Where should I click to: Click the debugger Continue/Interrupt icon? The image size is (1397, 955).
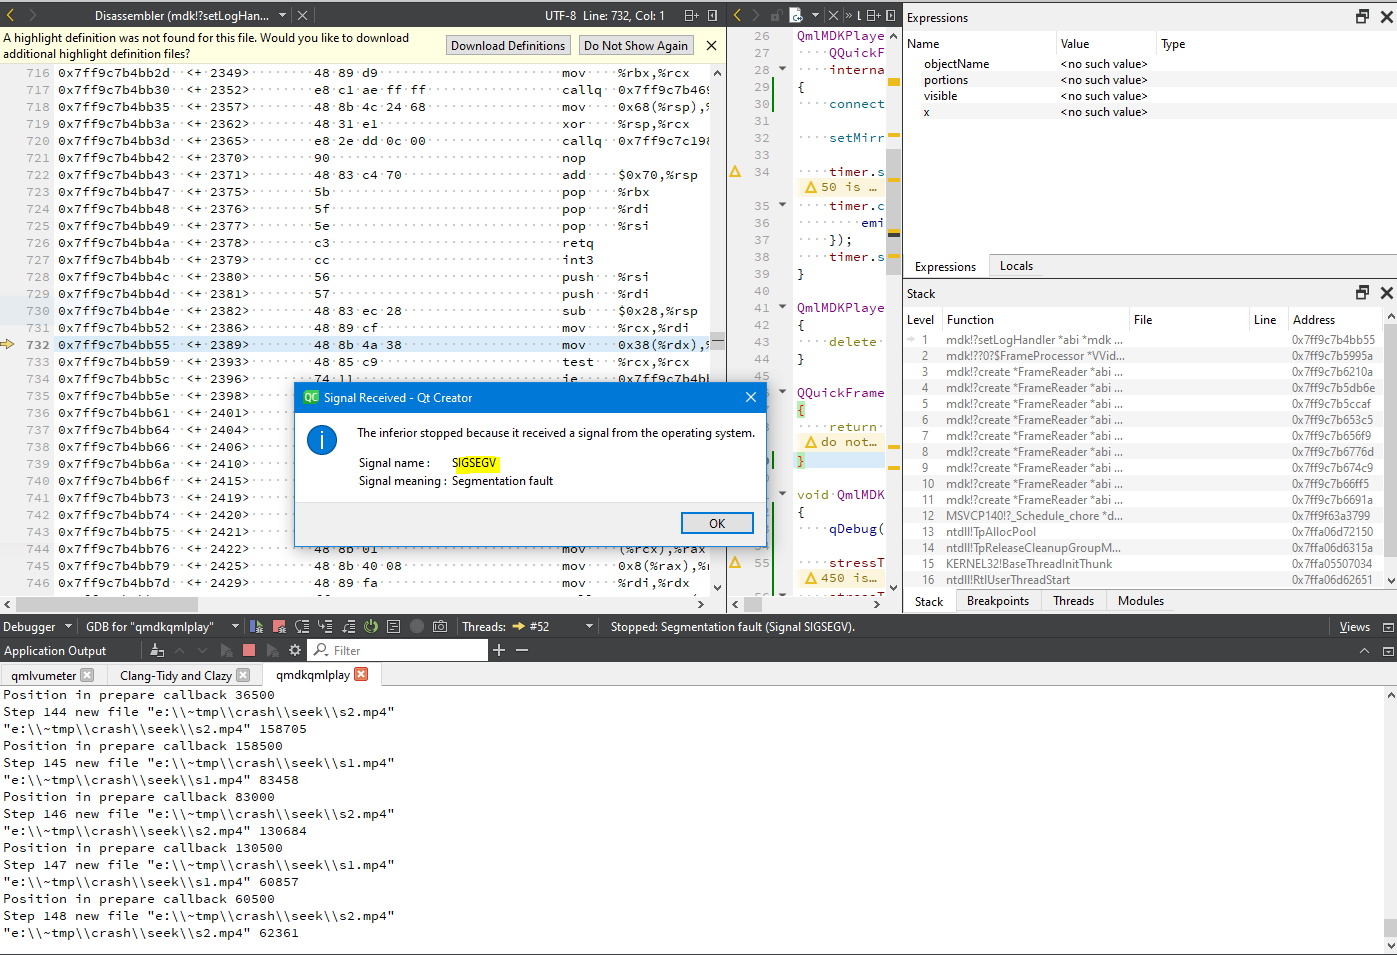(x=257, y=626)
